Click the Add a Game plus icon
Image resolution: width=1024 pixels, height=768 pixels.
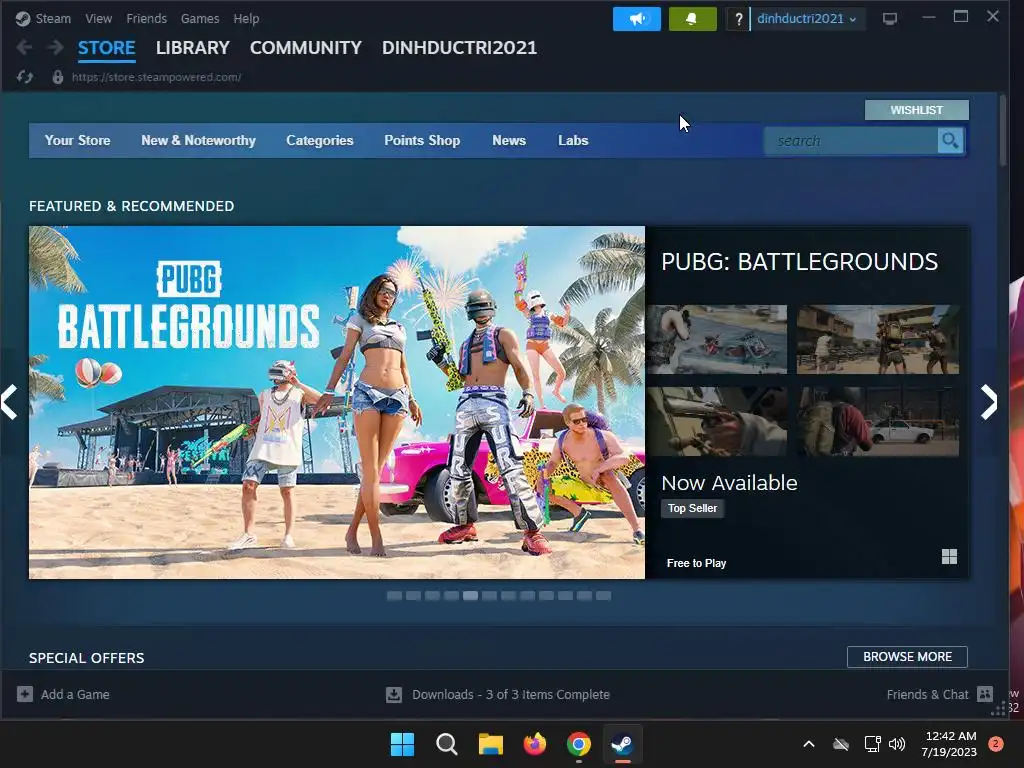(25, 694)
